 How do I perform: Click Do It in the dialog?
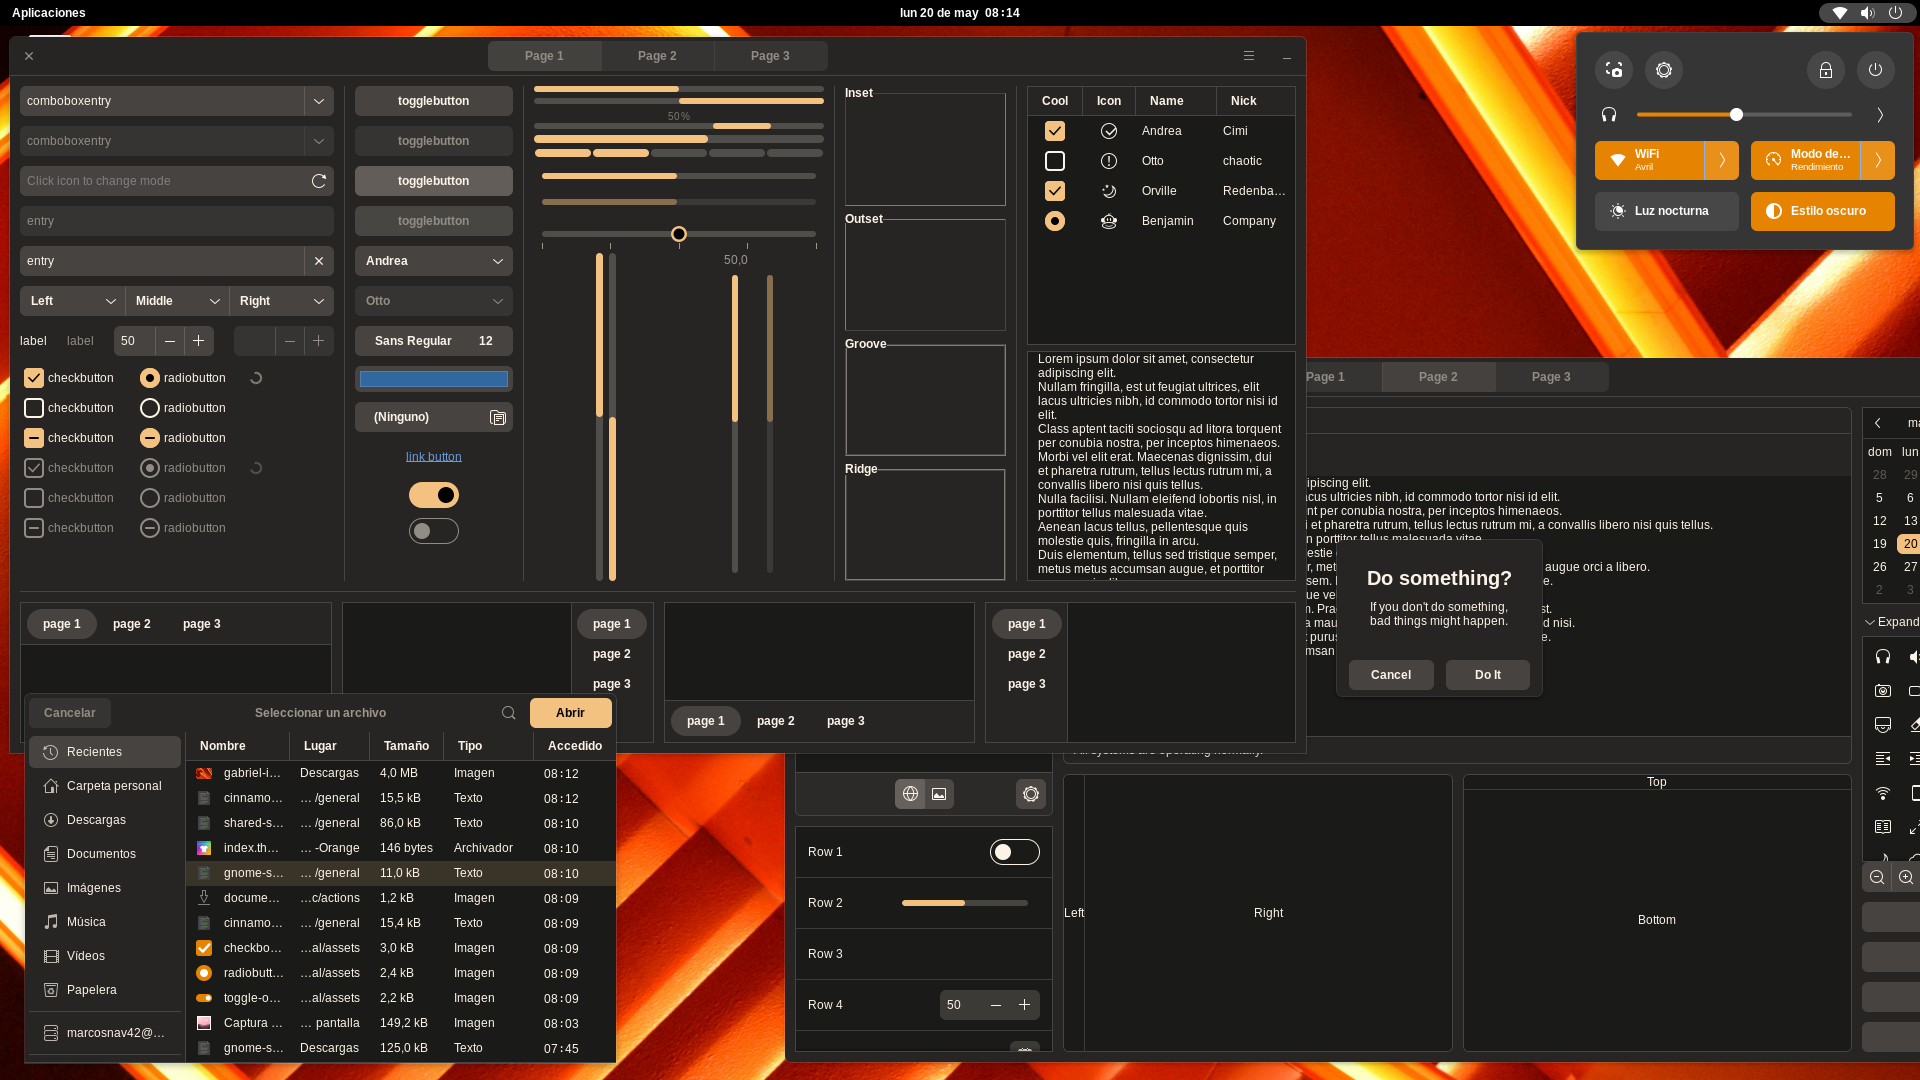1488,675
